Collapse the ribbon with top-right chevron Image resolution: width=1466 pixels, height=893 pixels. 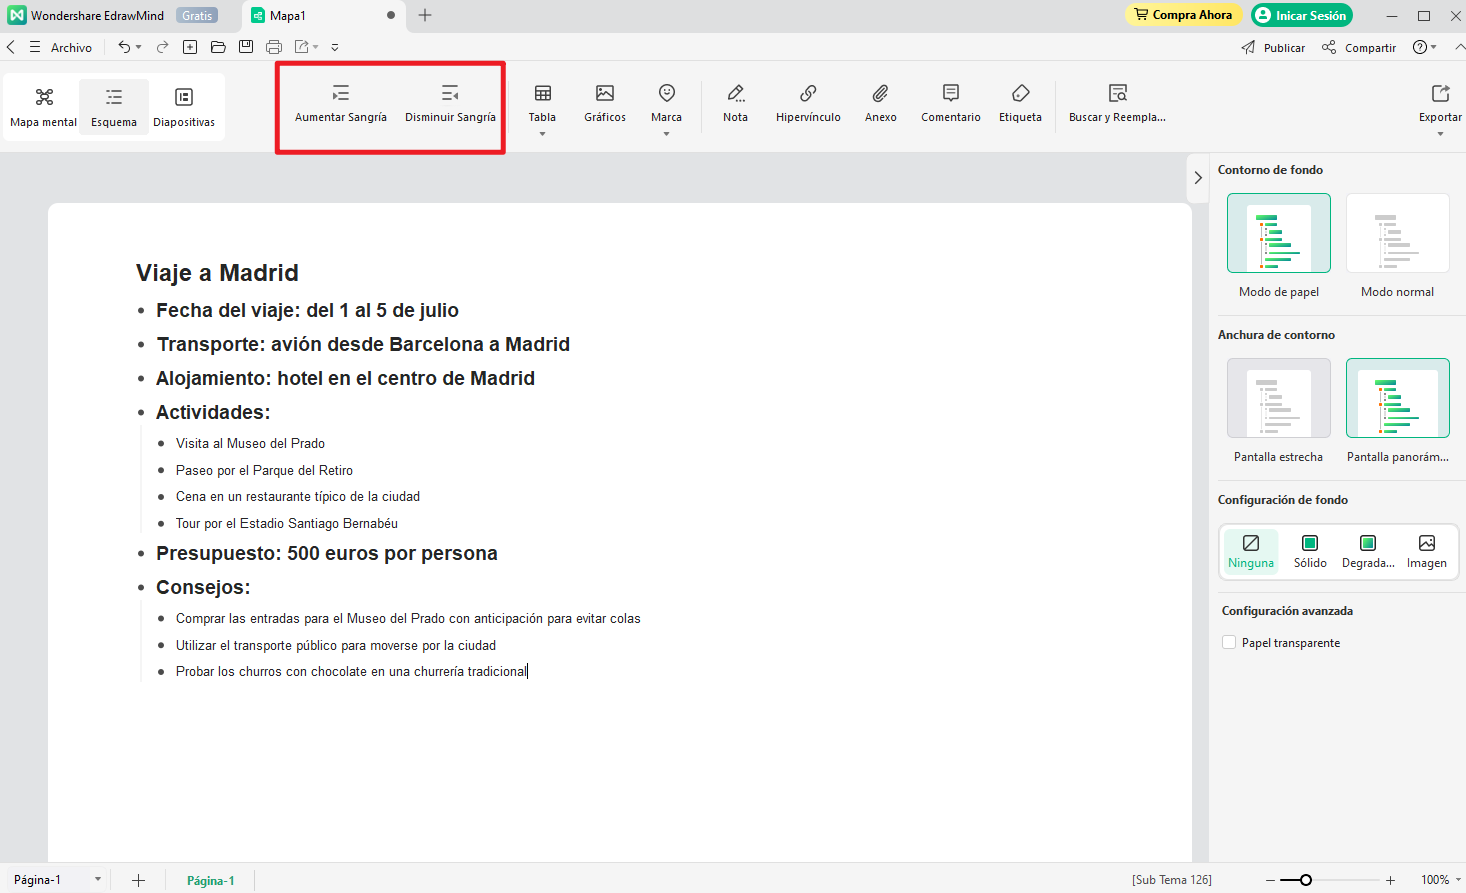[x=1459, y=47]
